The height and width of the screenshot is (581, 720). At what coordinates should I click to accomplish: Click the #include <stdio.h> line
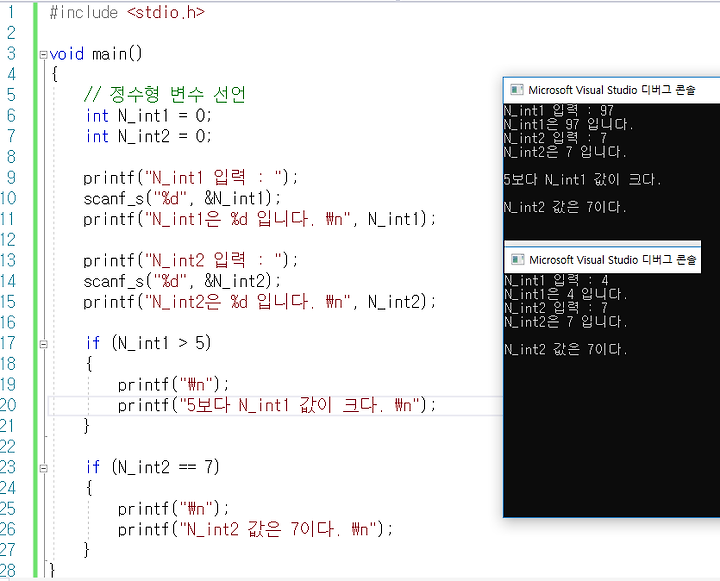127,13
